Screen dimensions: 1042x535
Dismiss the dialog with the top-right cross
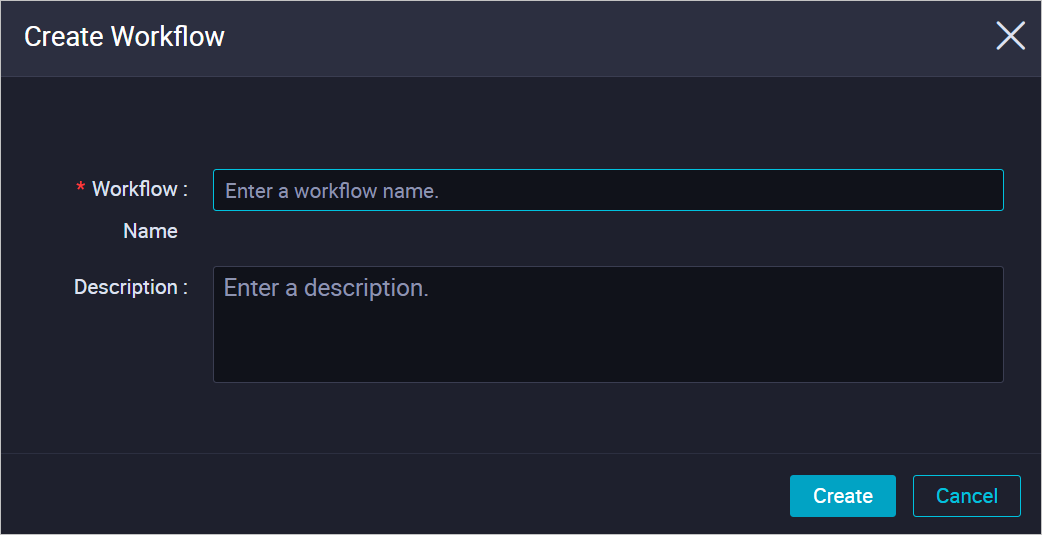pos(1010,37)
